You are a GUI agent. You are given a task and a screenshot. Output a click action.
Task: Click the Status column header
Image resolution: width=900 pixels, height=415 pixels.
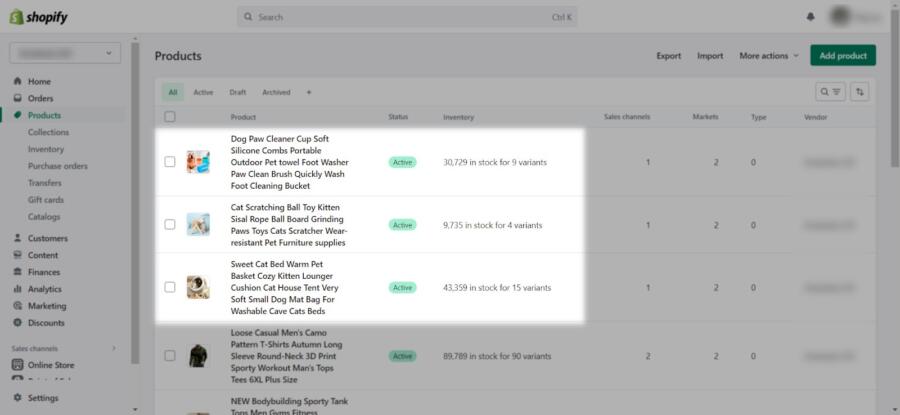pos(398,117)
